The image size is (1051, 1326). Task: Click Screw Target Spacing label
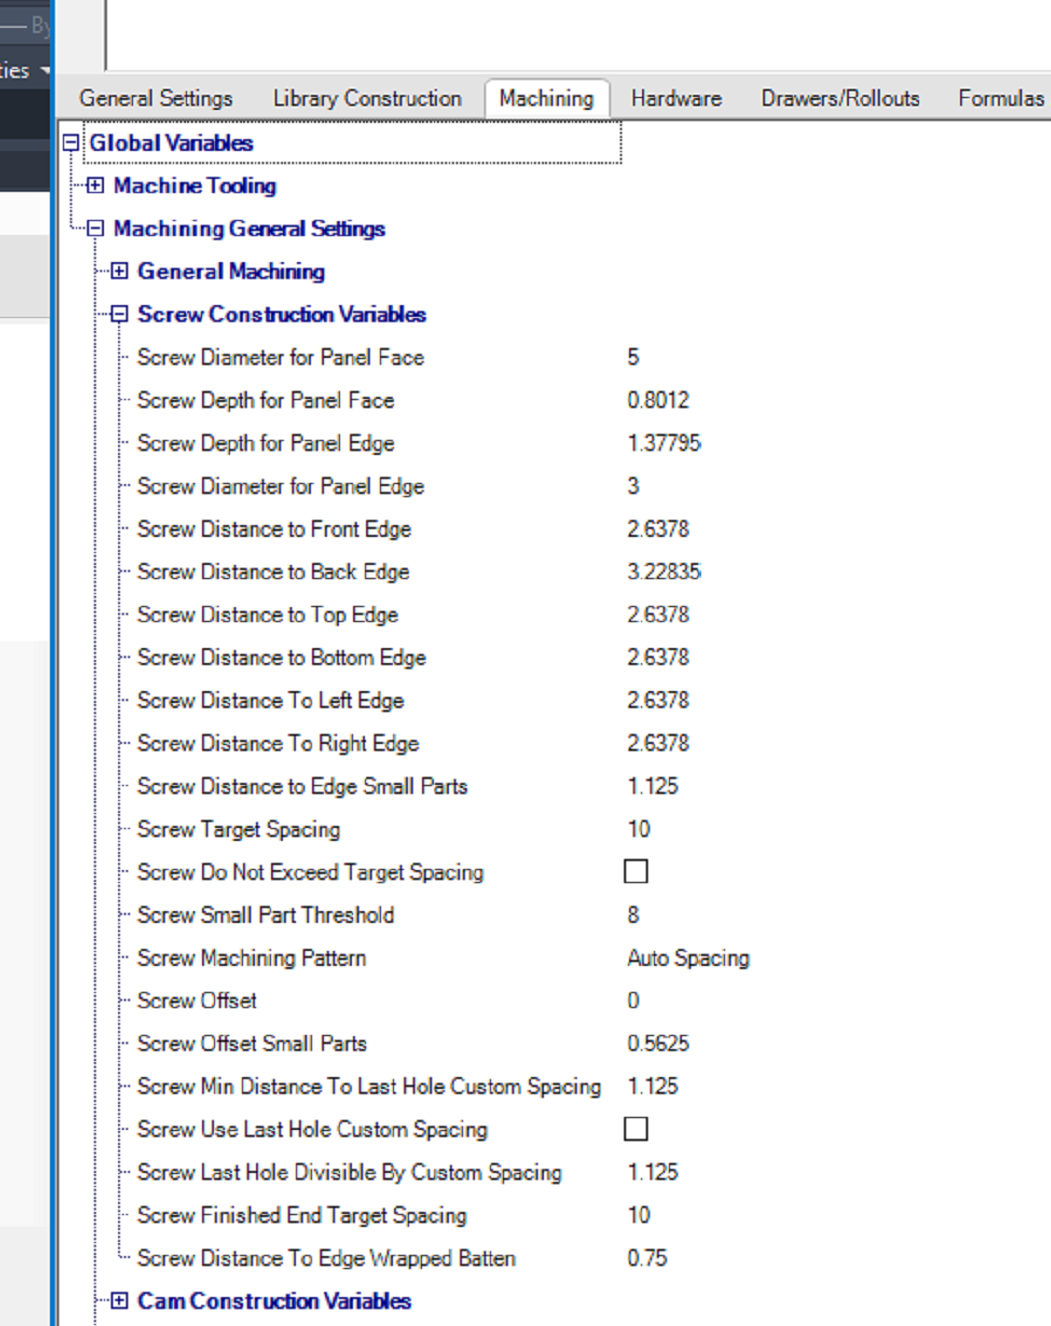pos(238,829)
